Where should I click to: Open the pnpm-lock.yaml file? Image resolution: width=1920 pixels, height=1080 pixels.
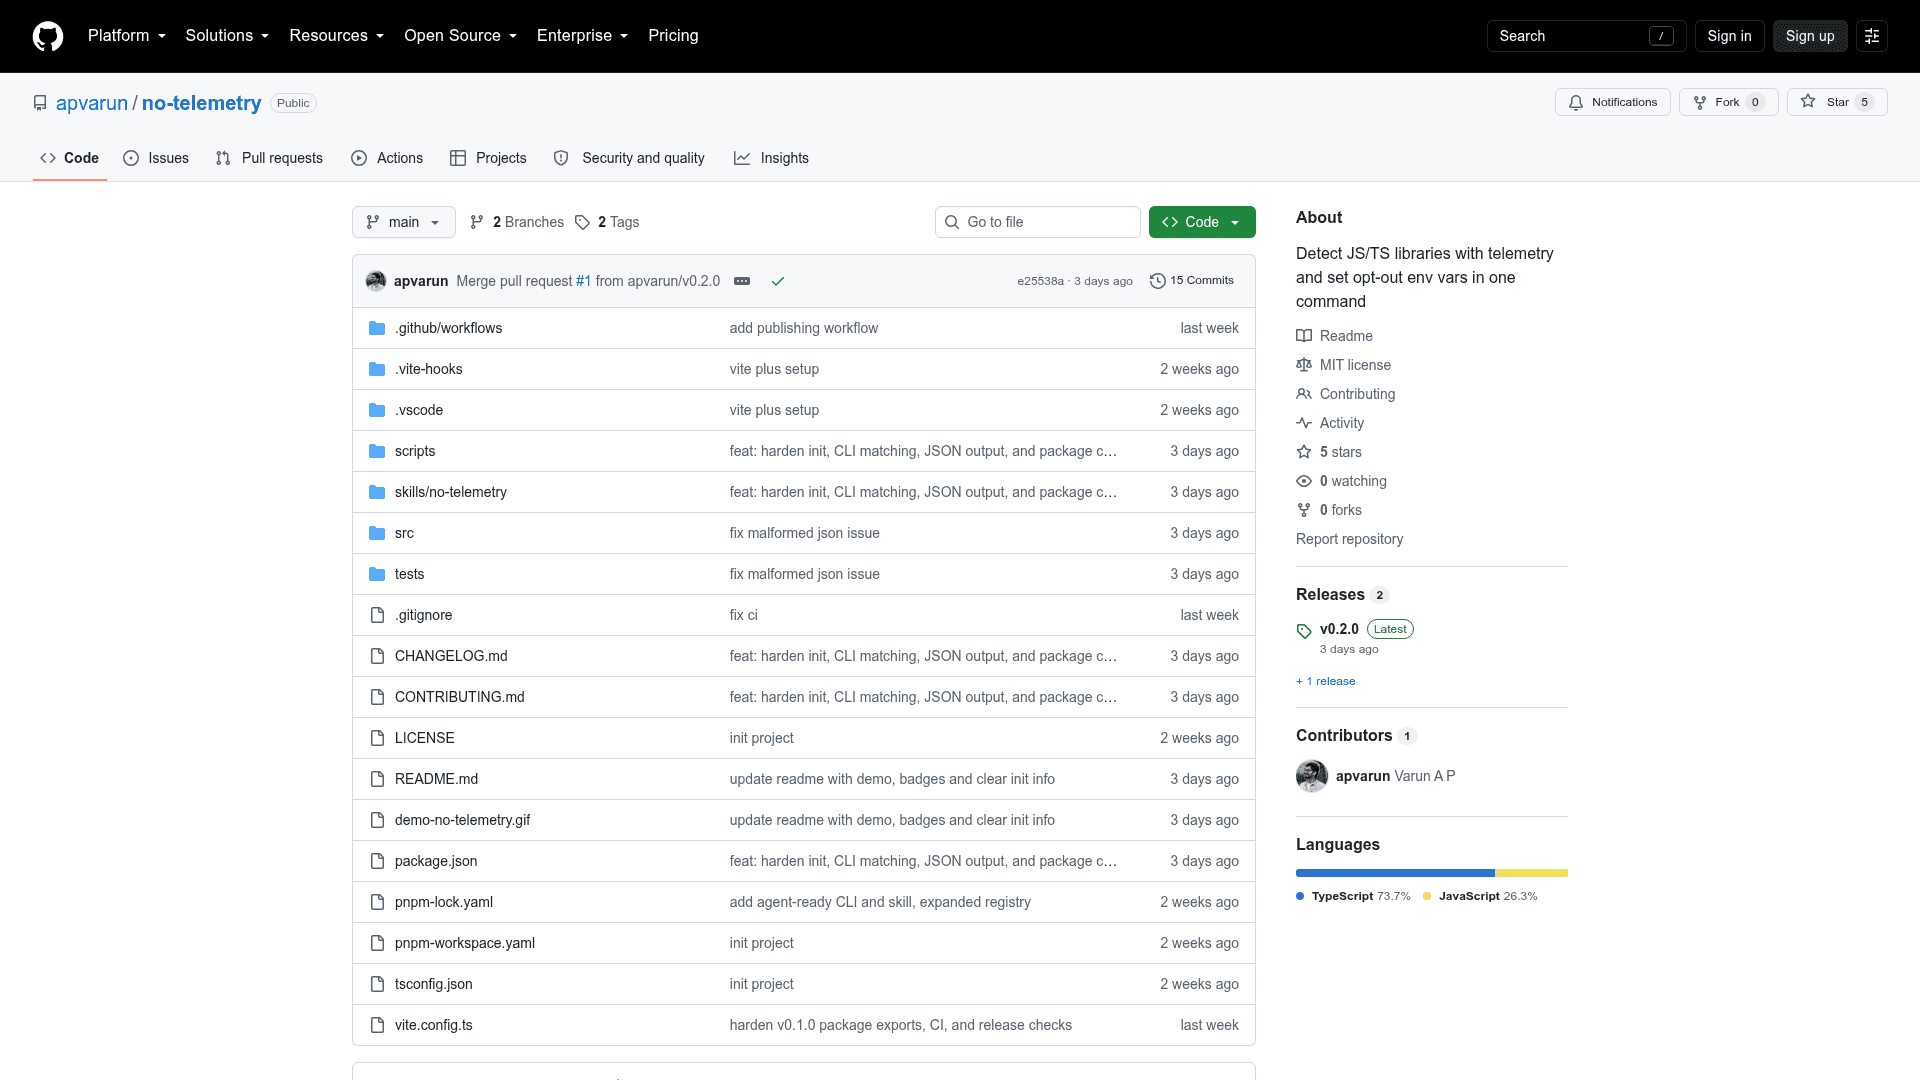click(444, 902)
